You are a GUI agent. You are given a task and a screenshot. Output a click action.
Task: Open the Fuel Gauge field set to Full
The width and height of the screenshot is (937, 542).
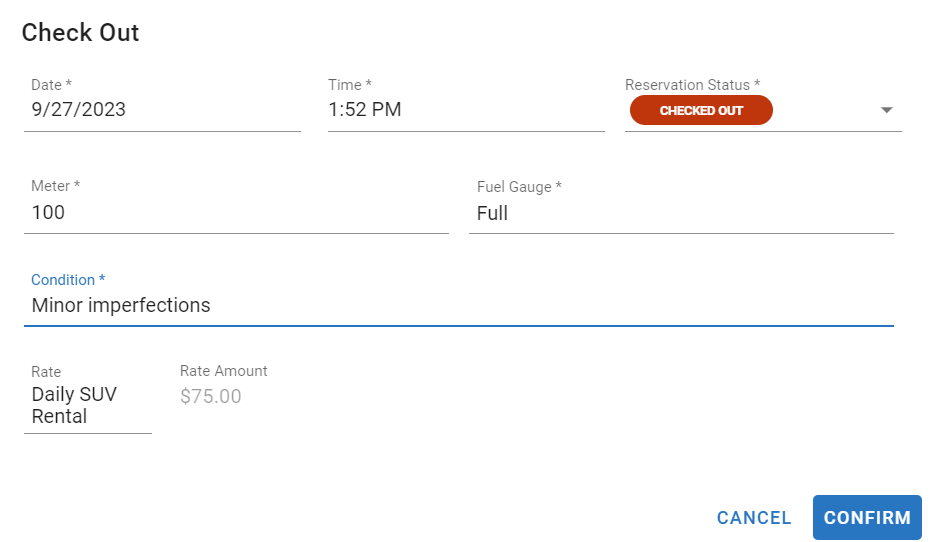(680, 213)
